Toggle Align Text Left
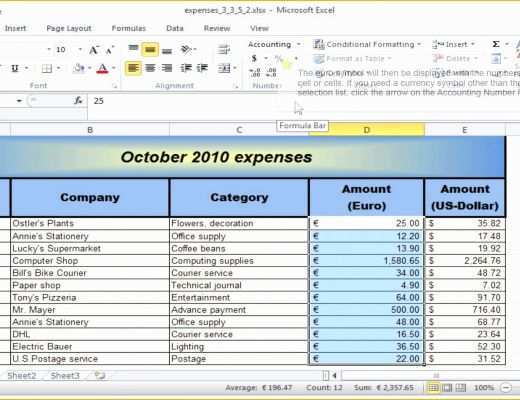This screenshot has height=400, width=520. (133, 68)
